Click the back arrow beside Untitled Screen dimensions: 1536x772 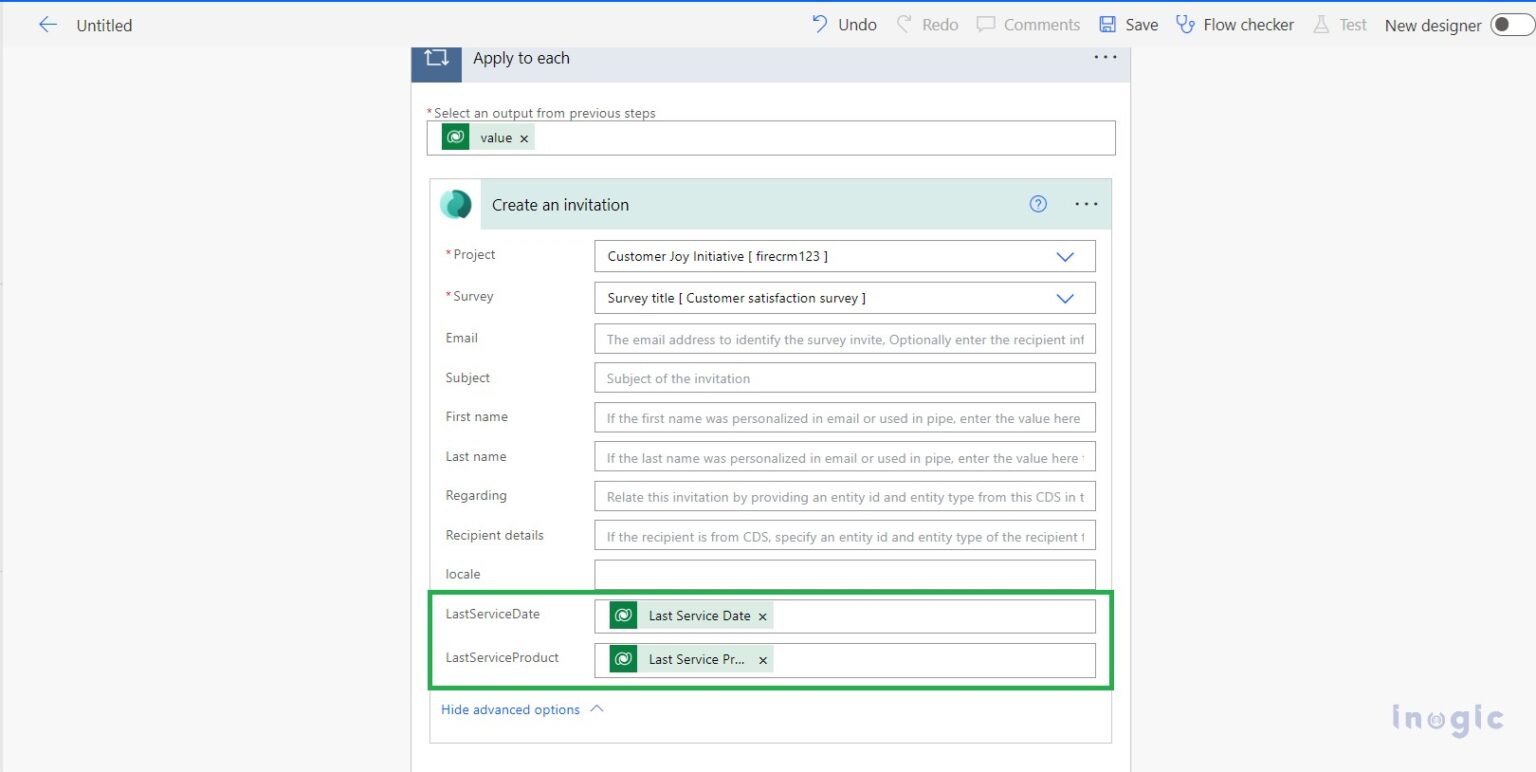click(x=47, y=25)
